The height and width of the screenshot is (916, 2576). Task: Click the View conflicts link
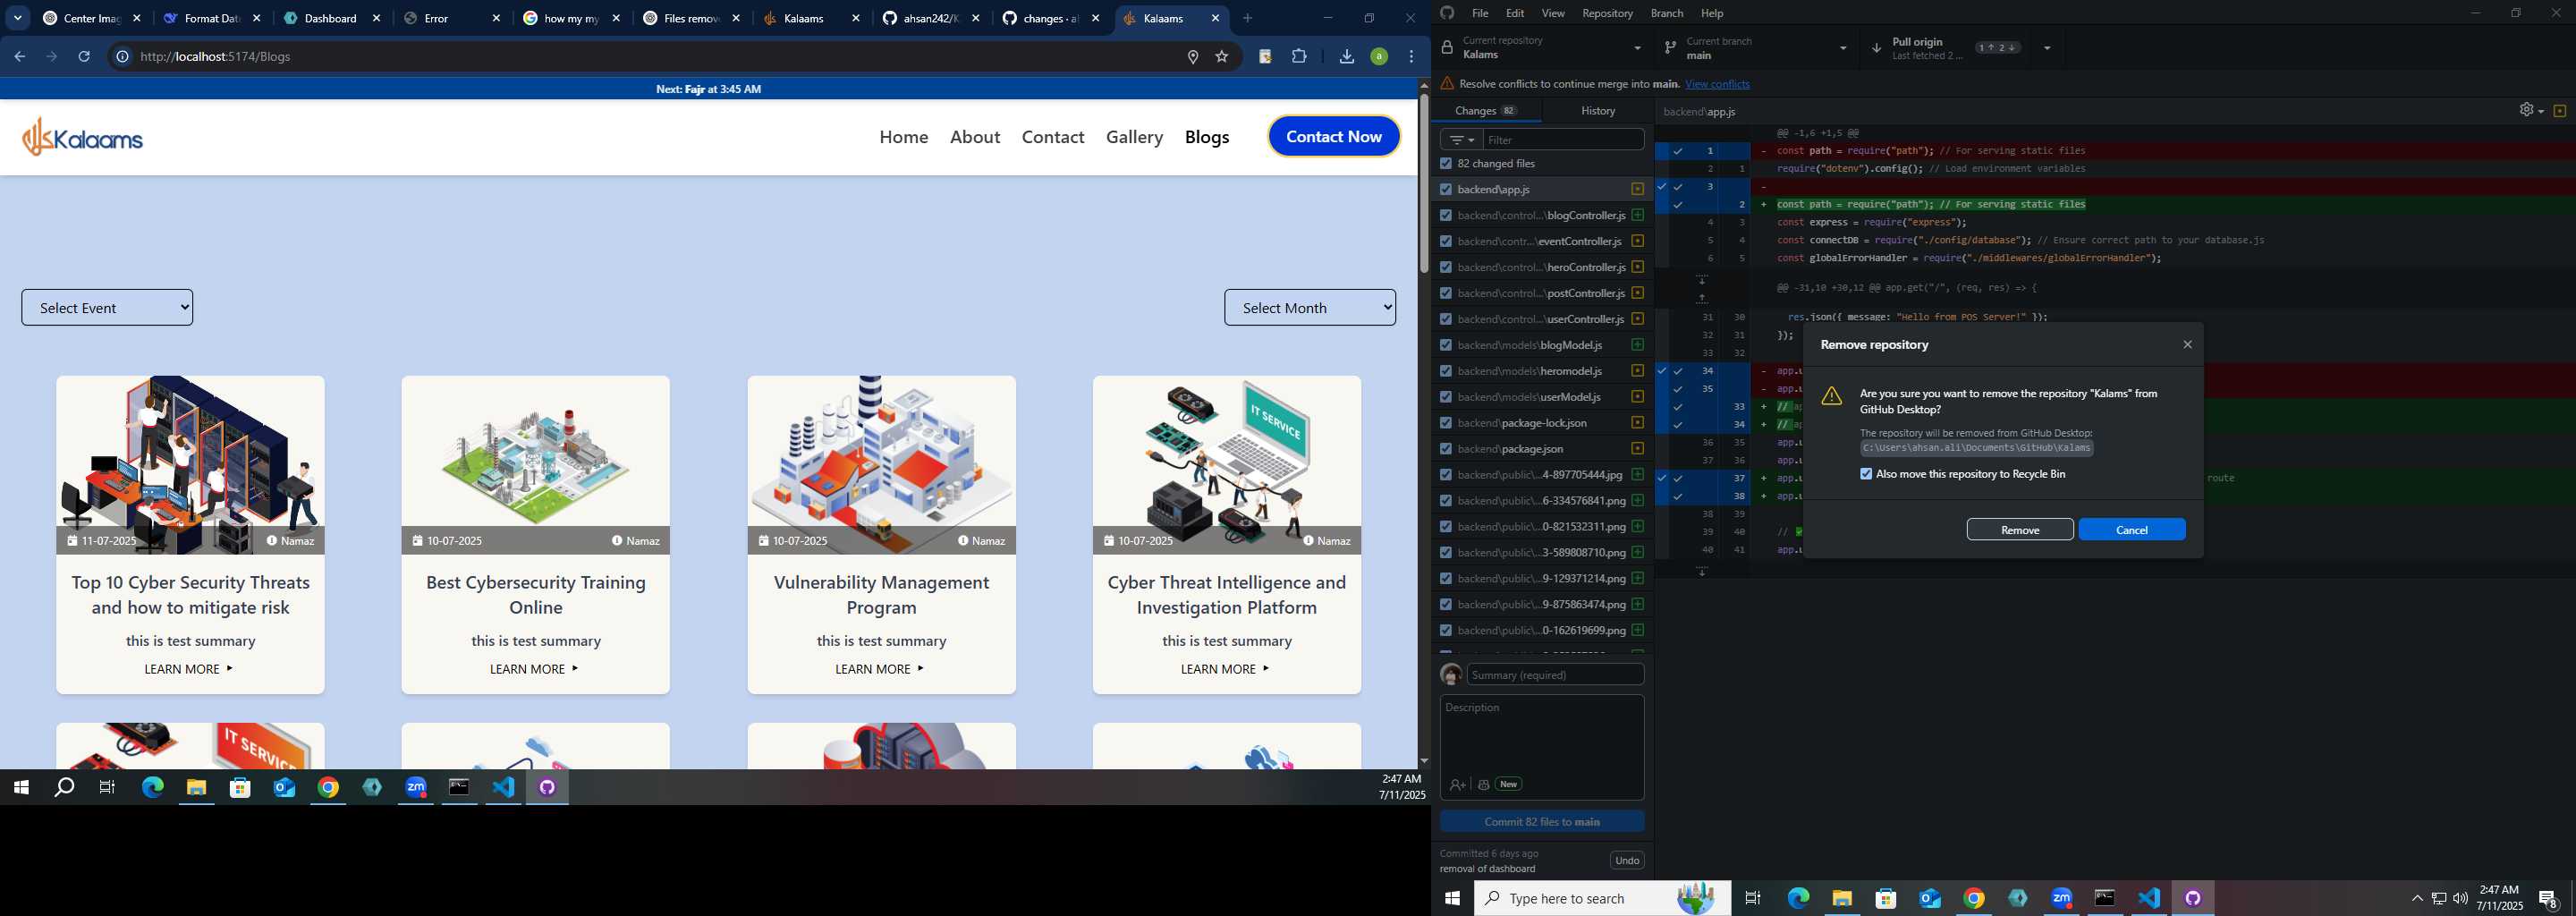[x=1717, y=84]
